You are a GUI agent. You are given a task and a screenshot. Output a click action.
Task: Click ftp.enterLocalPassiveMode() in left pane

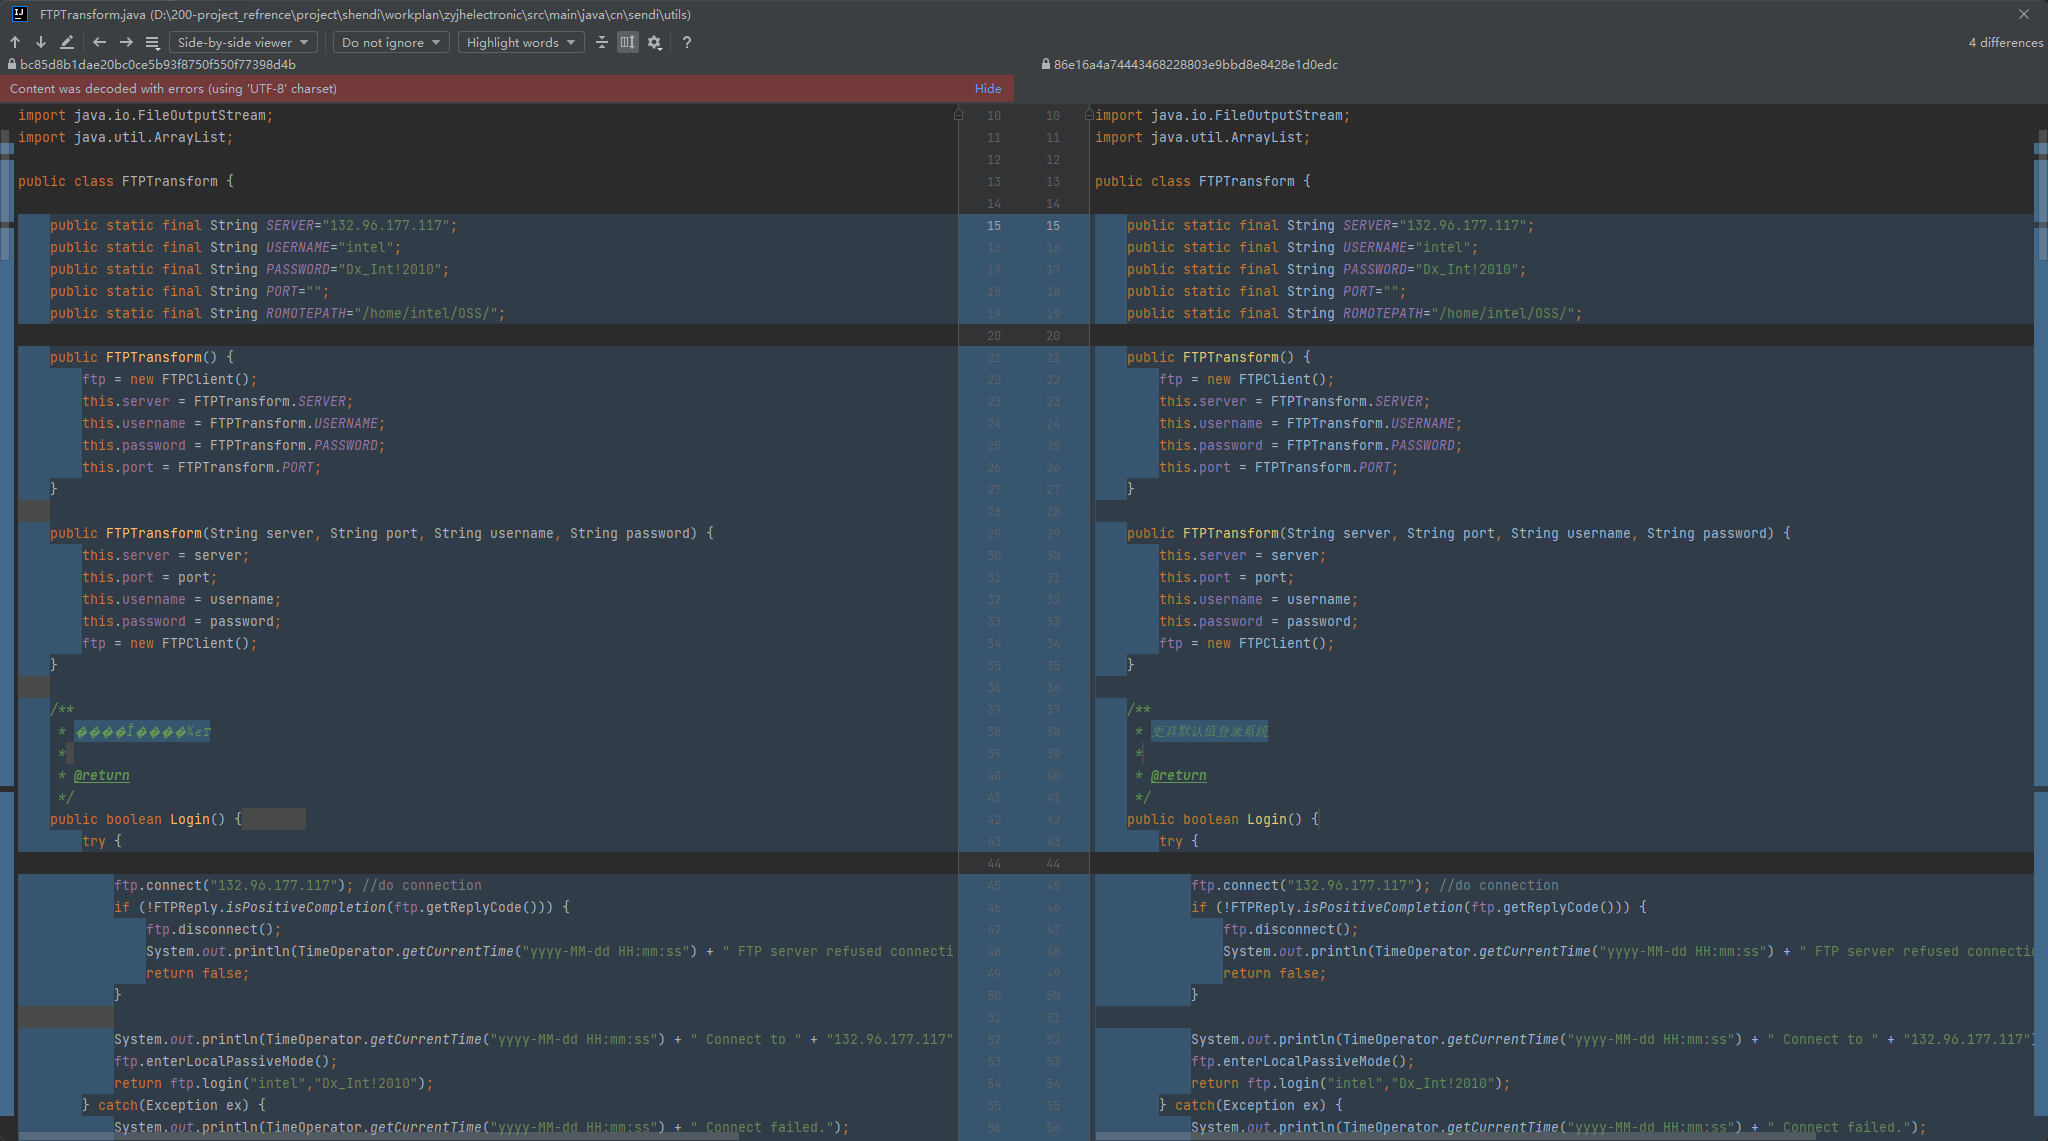click(x=225, y=1061)
